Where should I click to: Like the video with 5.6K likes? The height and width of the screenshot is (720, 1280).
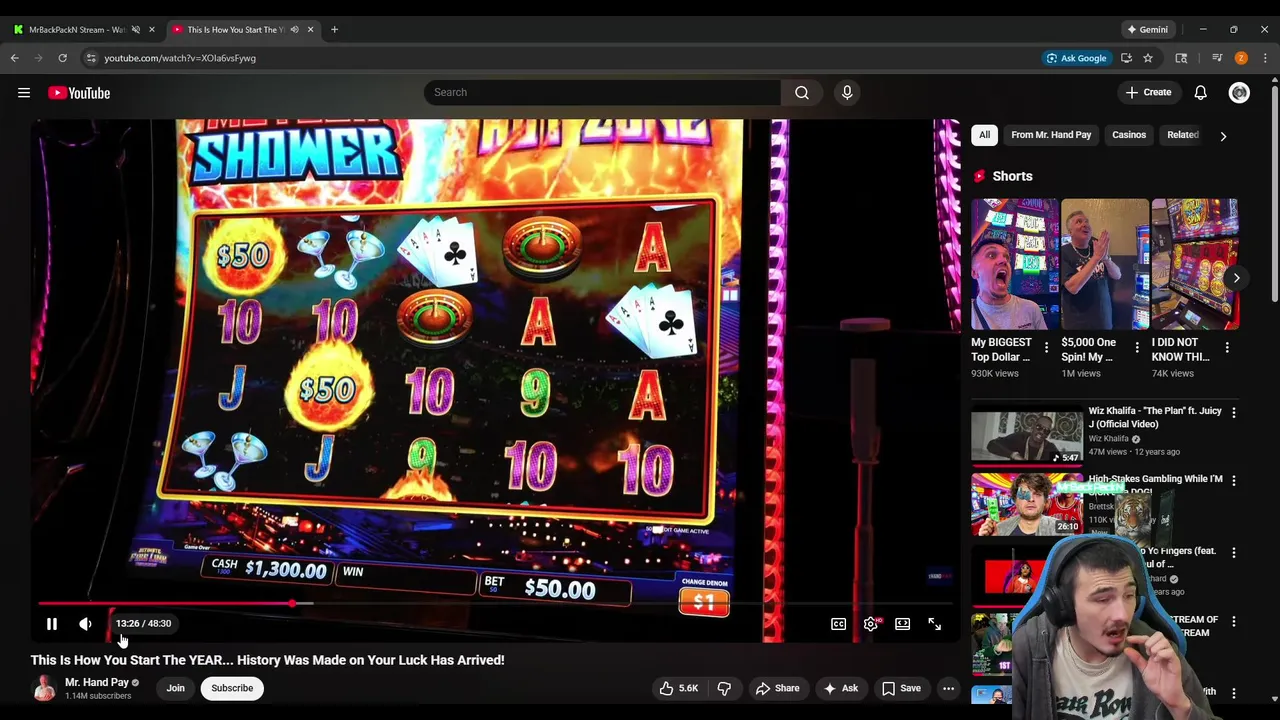tap(678, 688)
